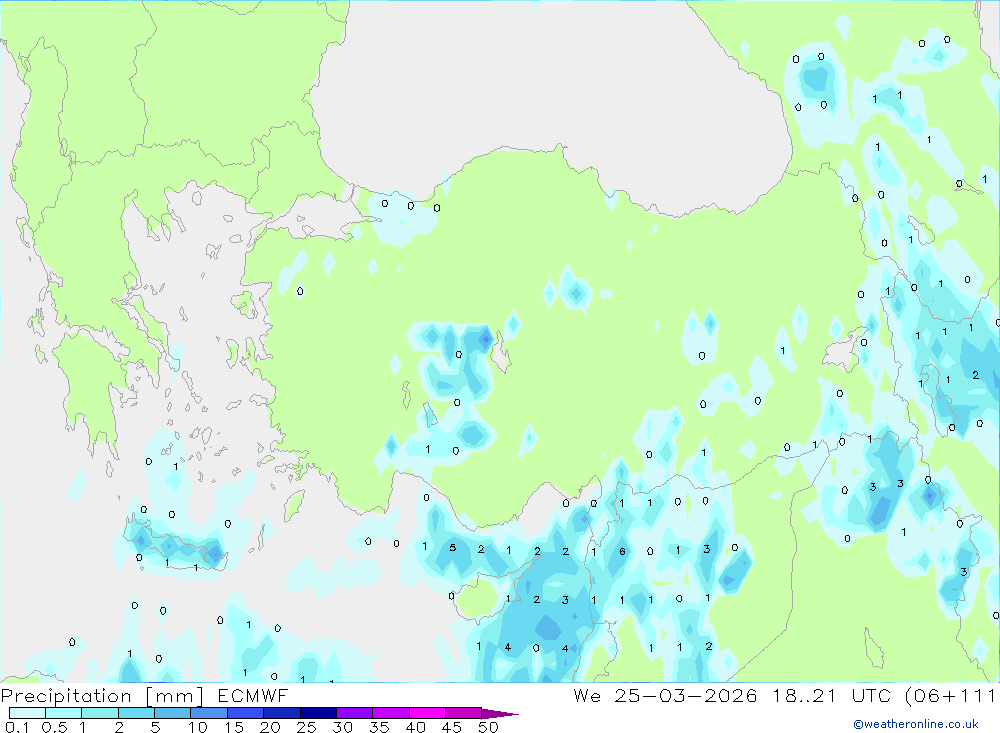
Task: Select the legend value "25"
Action: click(307, 727)
